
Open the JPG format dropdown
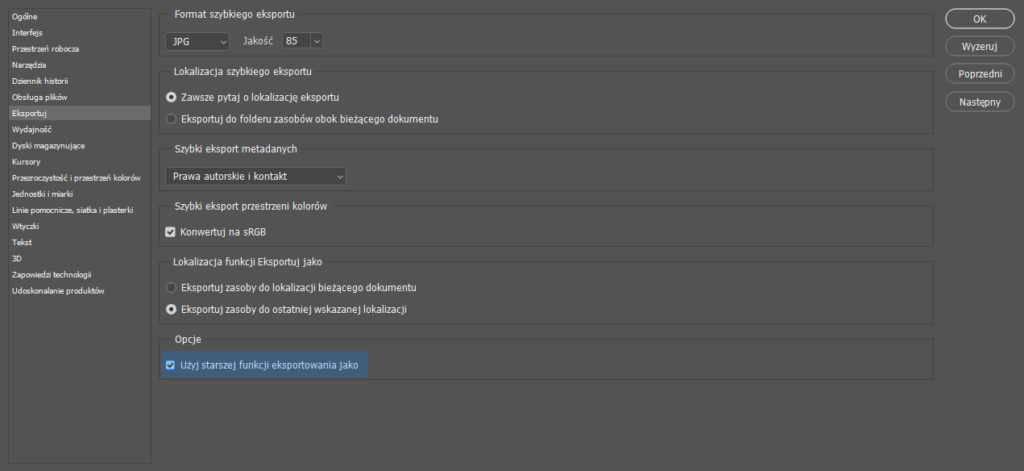tap(197, 41)
